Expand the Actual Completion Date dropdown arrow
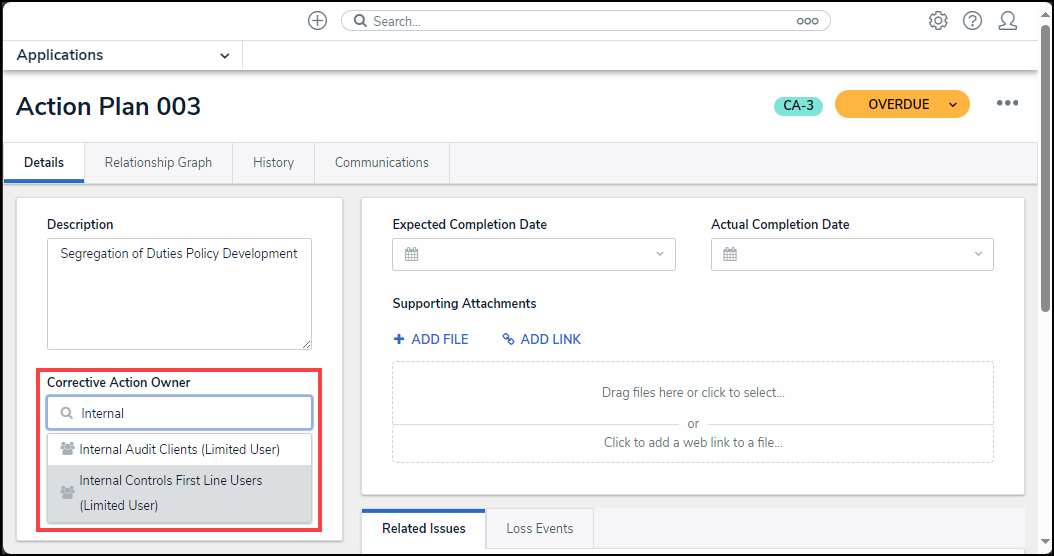The image size is (1054, 556). coord(978,254)
